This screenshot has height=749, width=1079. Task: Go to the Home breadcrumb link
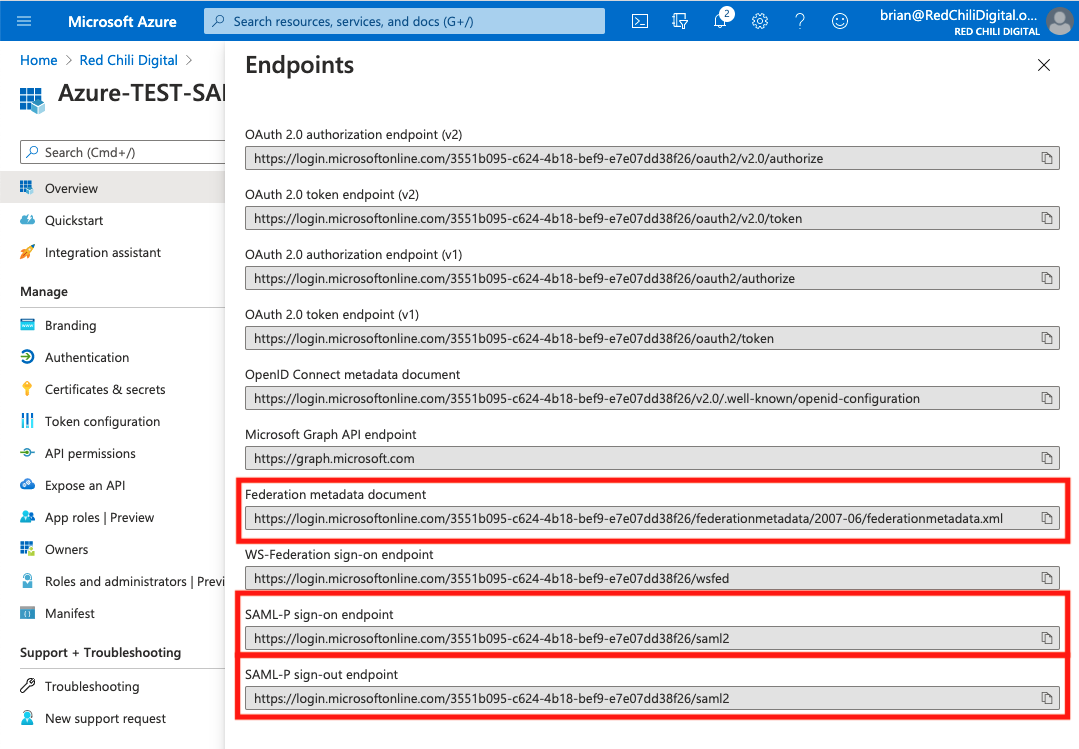[39, 60]
